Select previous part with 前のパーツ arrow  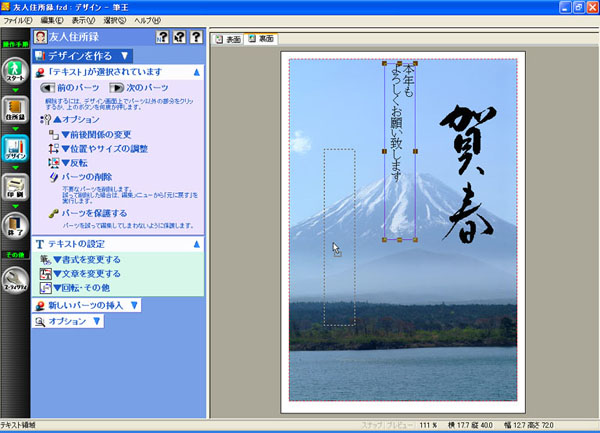[x=69, y=88]
